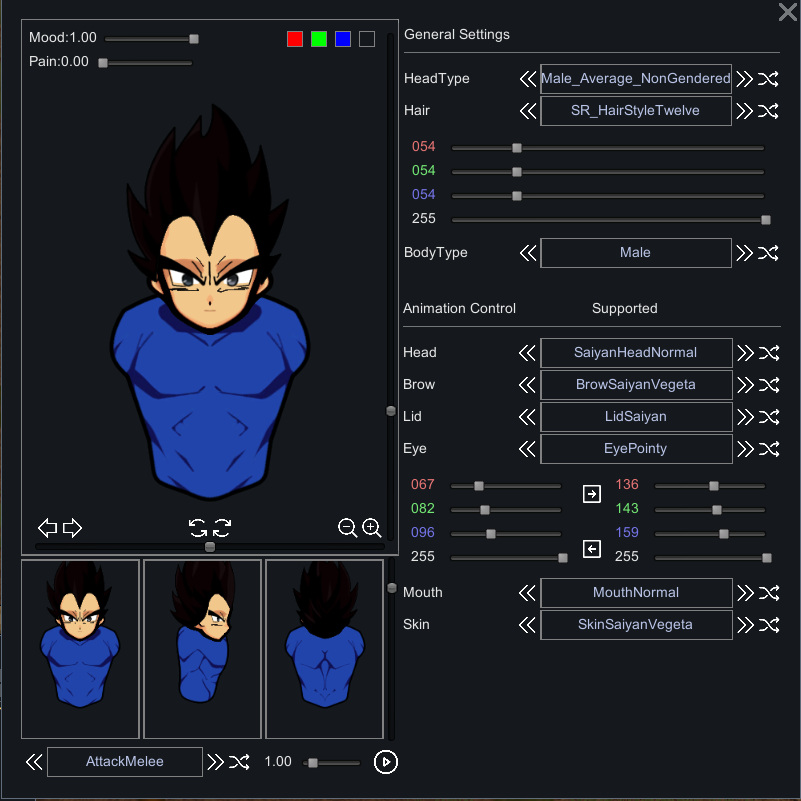
Task: Shuffle the Head animation type
Action: (769, 353)
